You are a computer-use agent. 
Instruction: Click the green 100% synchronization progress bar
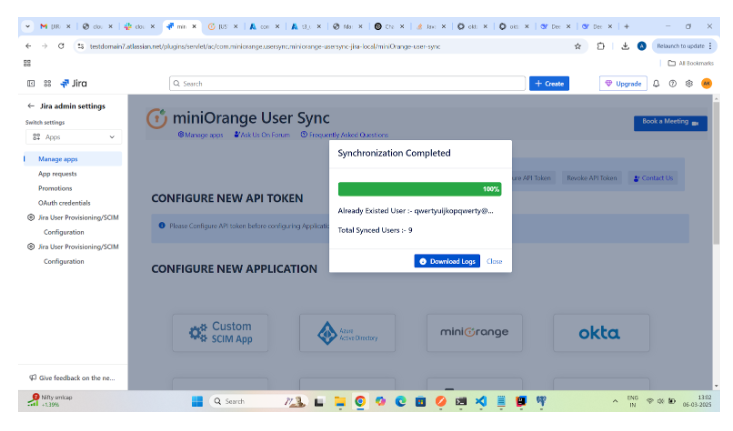pos(419,189)
